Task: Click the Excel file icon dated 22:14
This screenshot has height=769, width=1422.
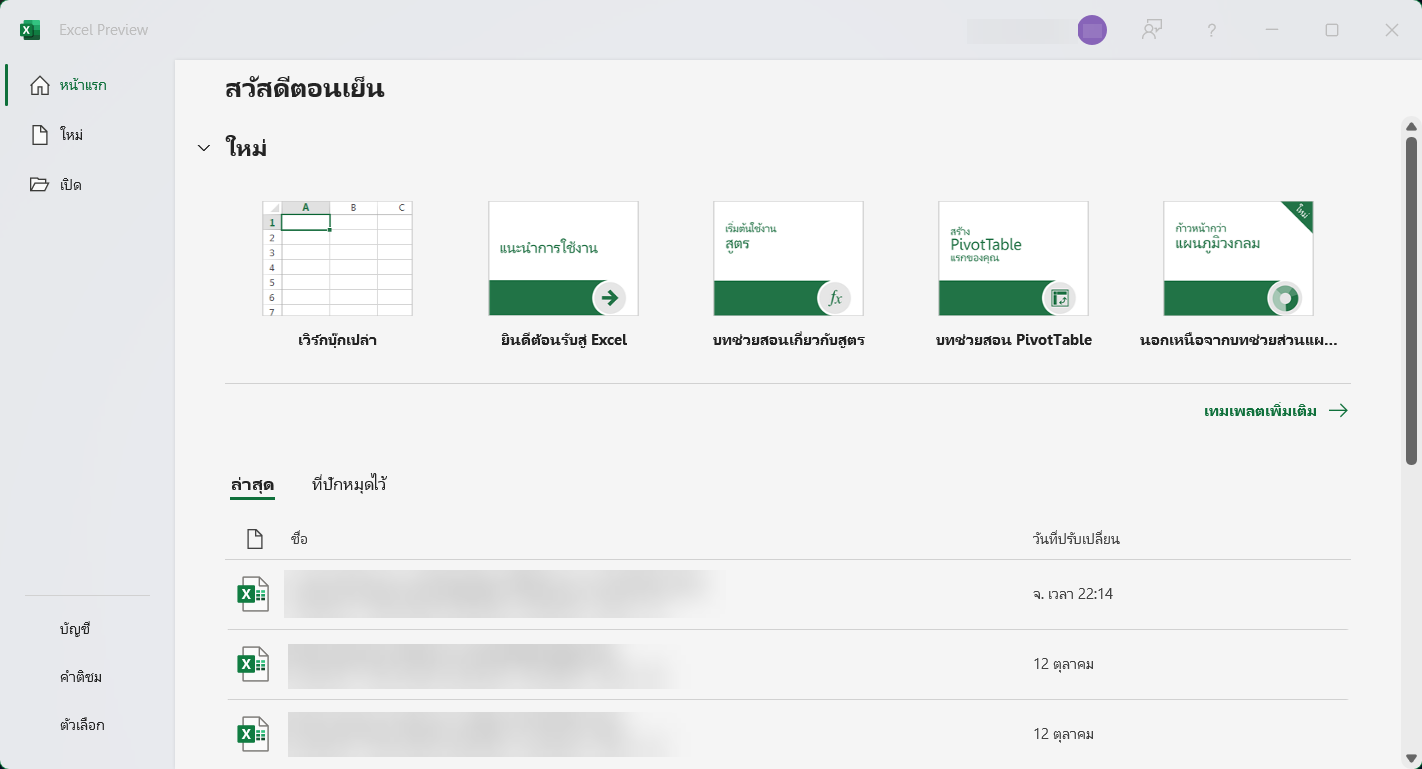Action: pyautogui.click(x=253, y=594)
